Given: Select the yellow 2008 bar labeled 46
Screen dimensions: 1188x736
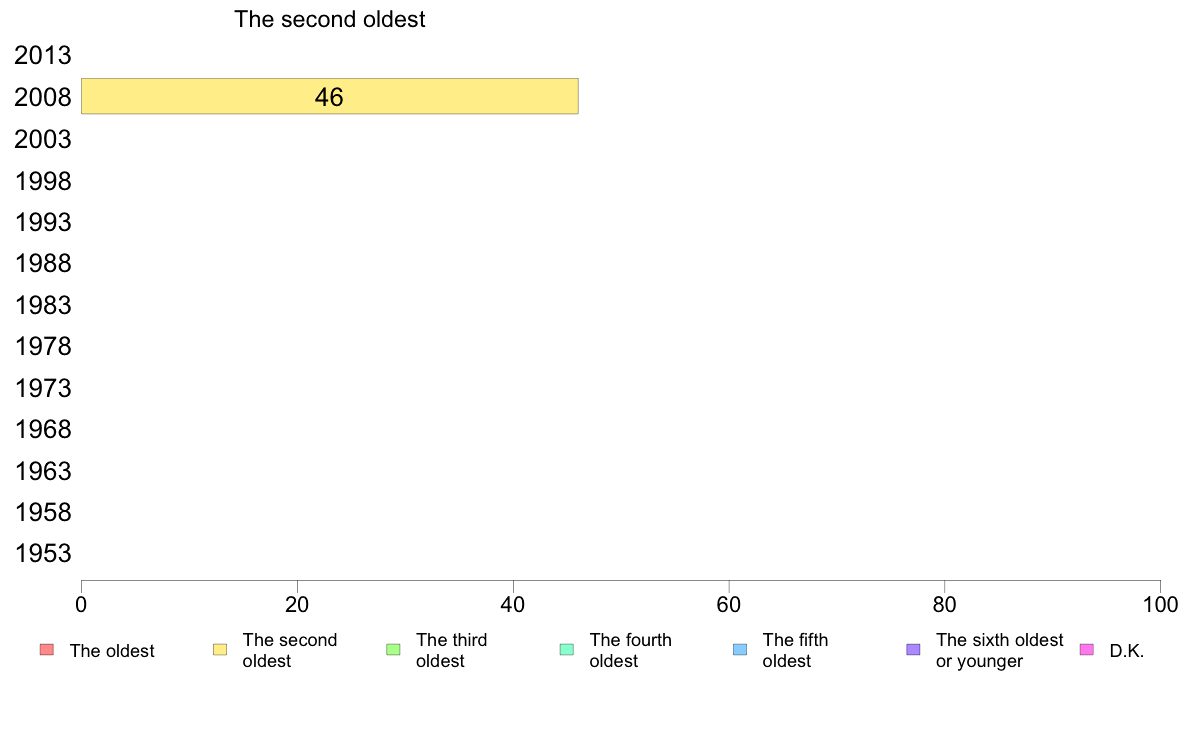Looking at the screenshot, I should pyautogui.click(x=330, y=96).
